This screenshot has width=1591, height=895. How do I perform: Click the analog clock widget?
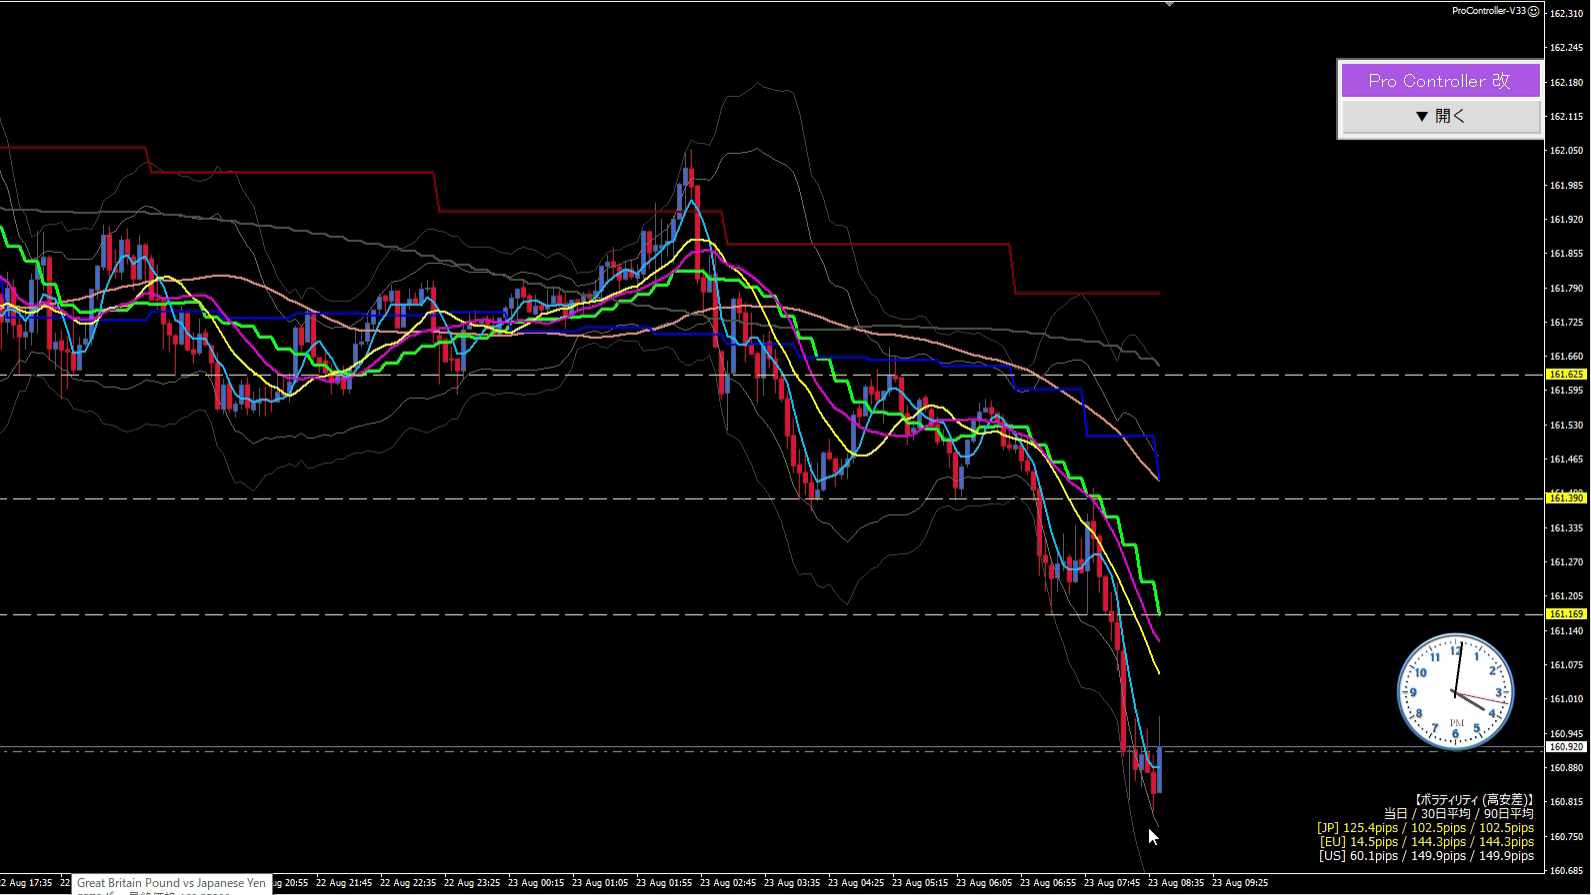point(1455,692)
